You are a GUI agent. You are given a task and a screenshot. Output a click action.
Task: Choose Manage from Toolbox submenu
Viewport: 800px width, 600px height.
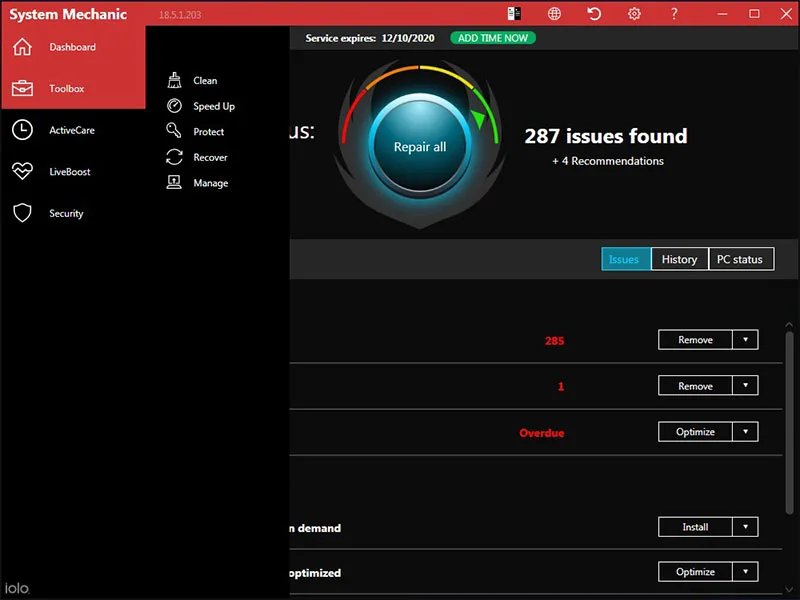pos(211,183)
